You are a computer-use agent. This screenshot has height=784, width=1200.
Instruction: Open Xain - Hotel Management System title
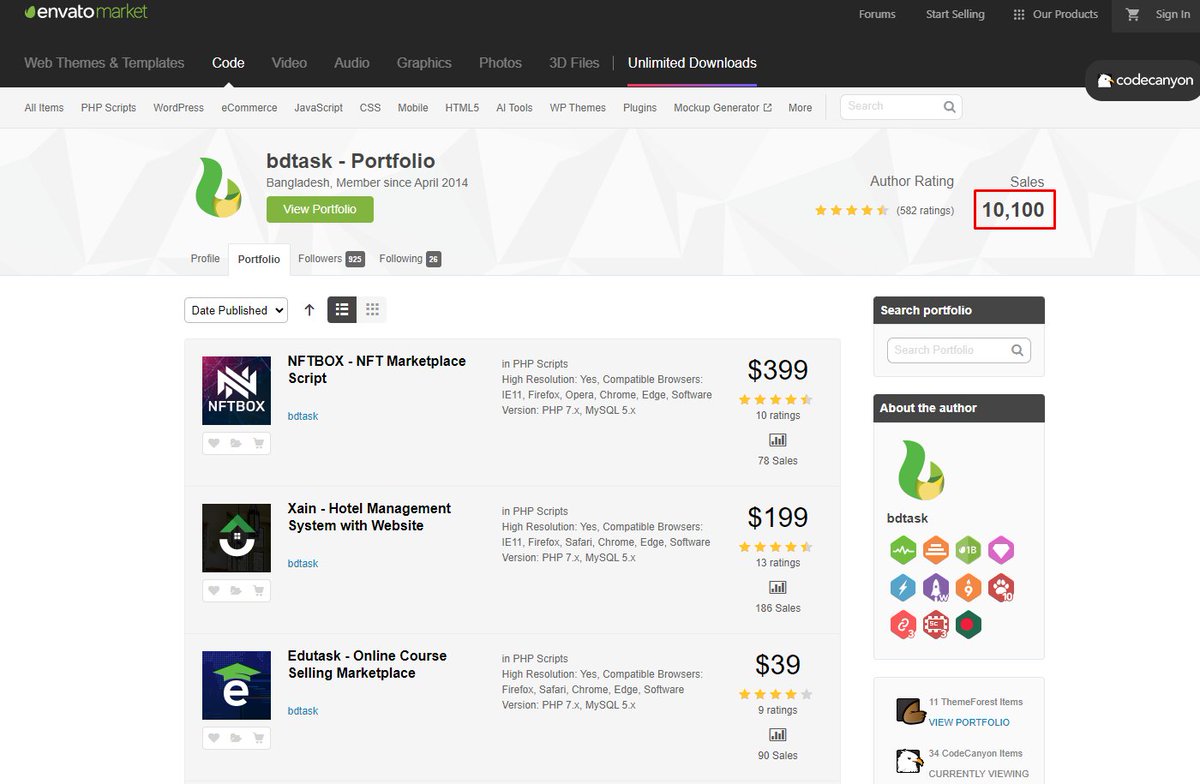click(369, 517)
